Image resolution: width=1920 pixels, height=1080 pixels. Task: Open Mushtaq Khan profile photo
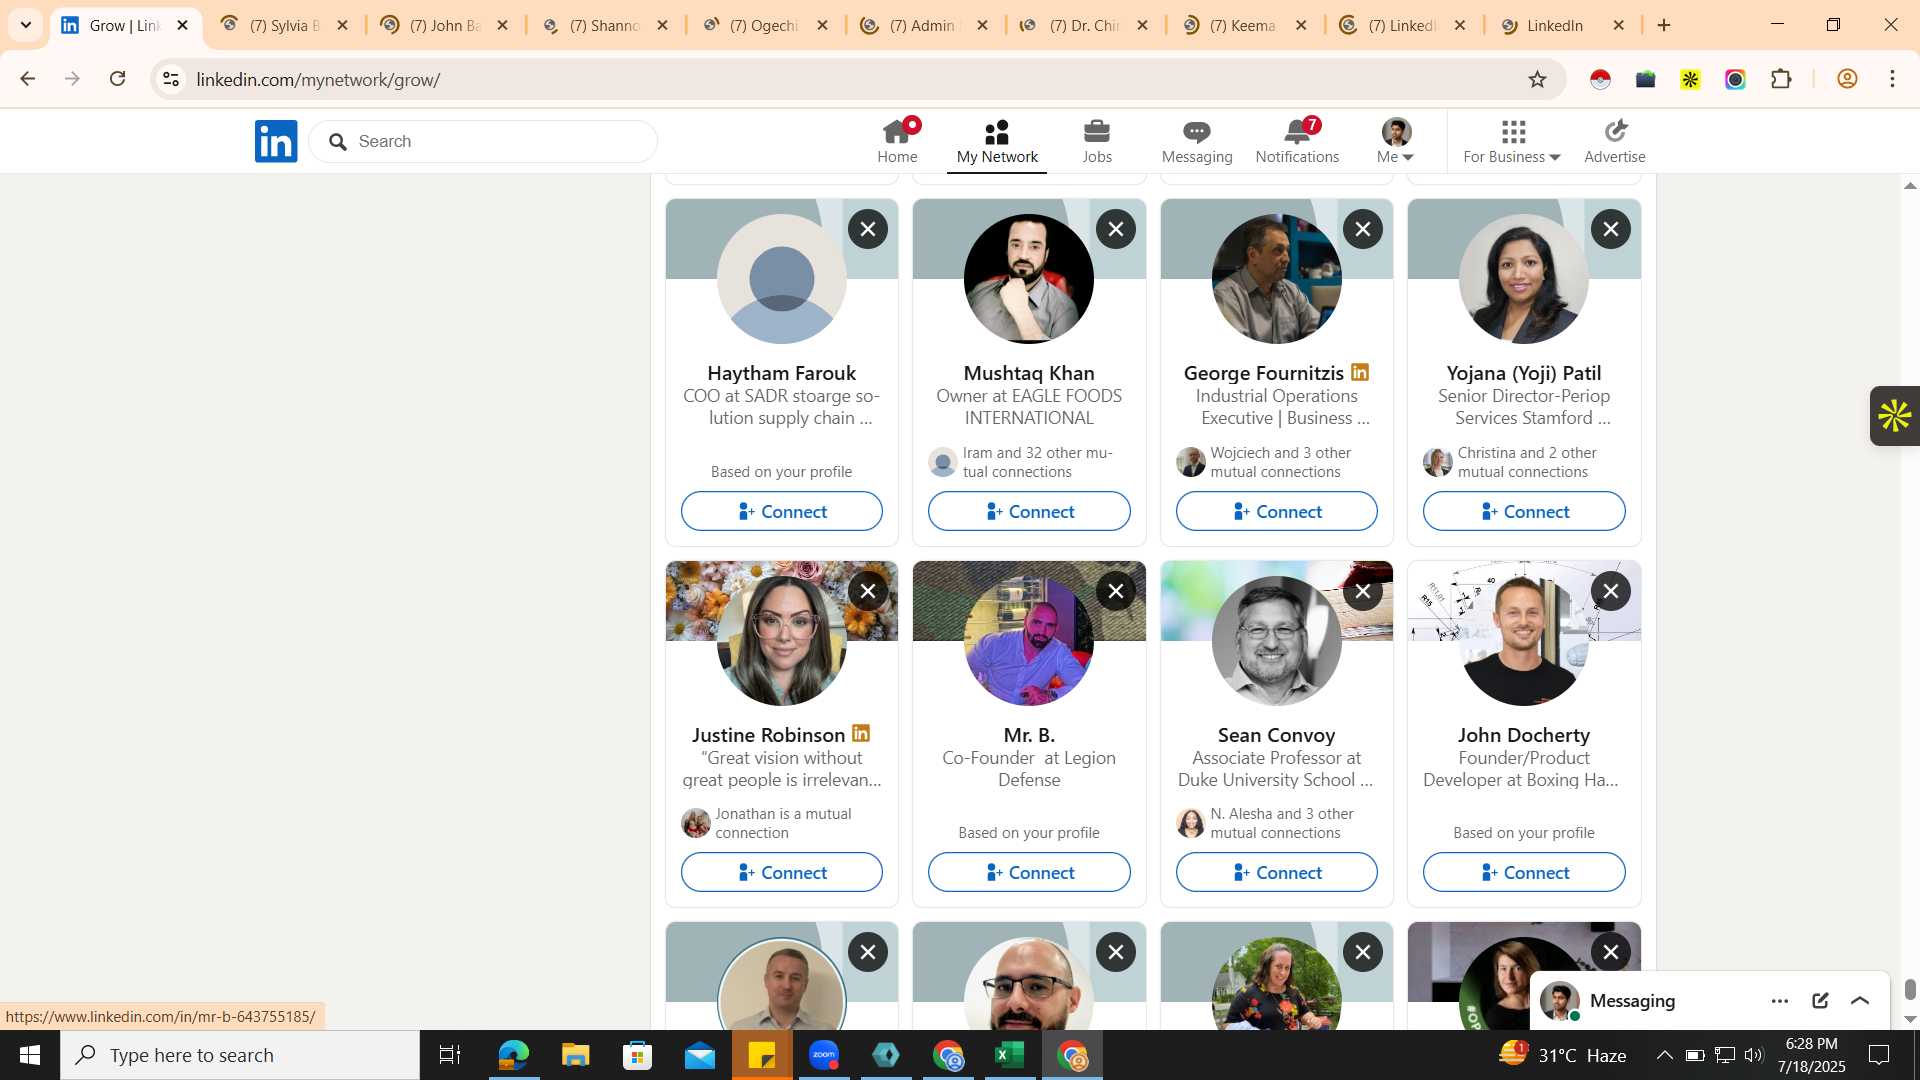click(x=1029, y=279)
